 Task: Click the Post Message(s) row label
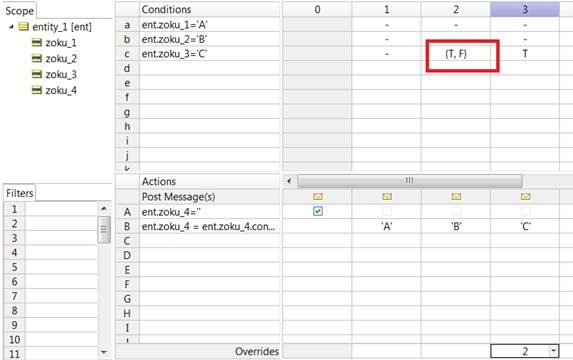178,197
